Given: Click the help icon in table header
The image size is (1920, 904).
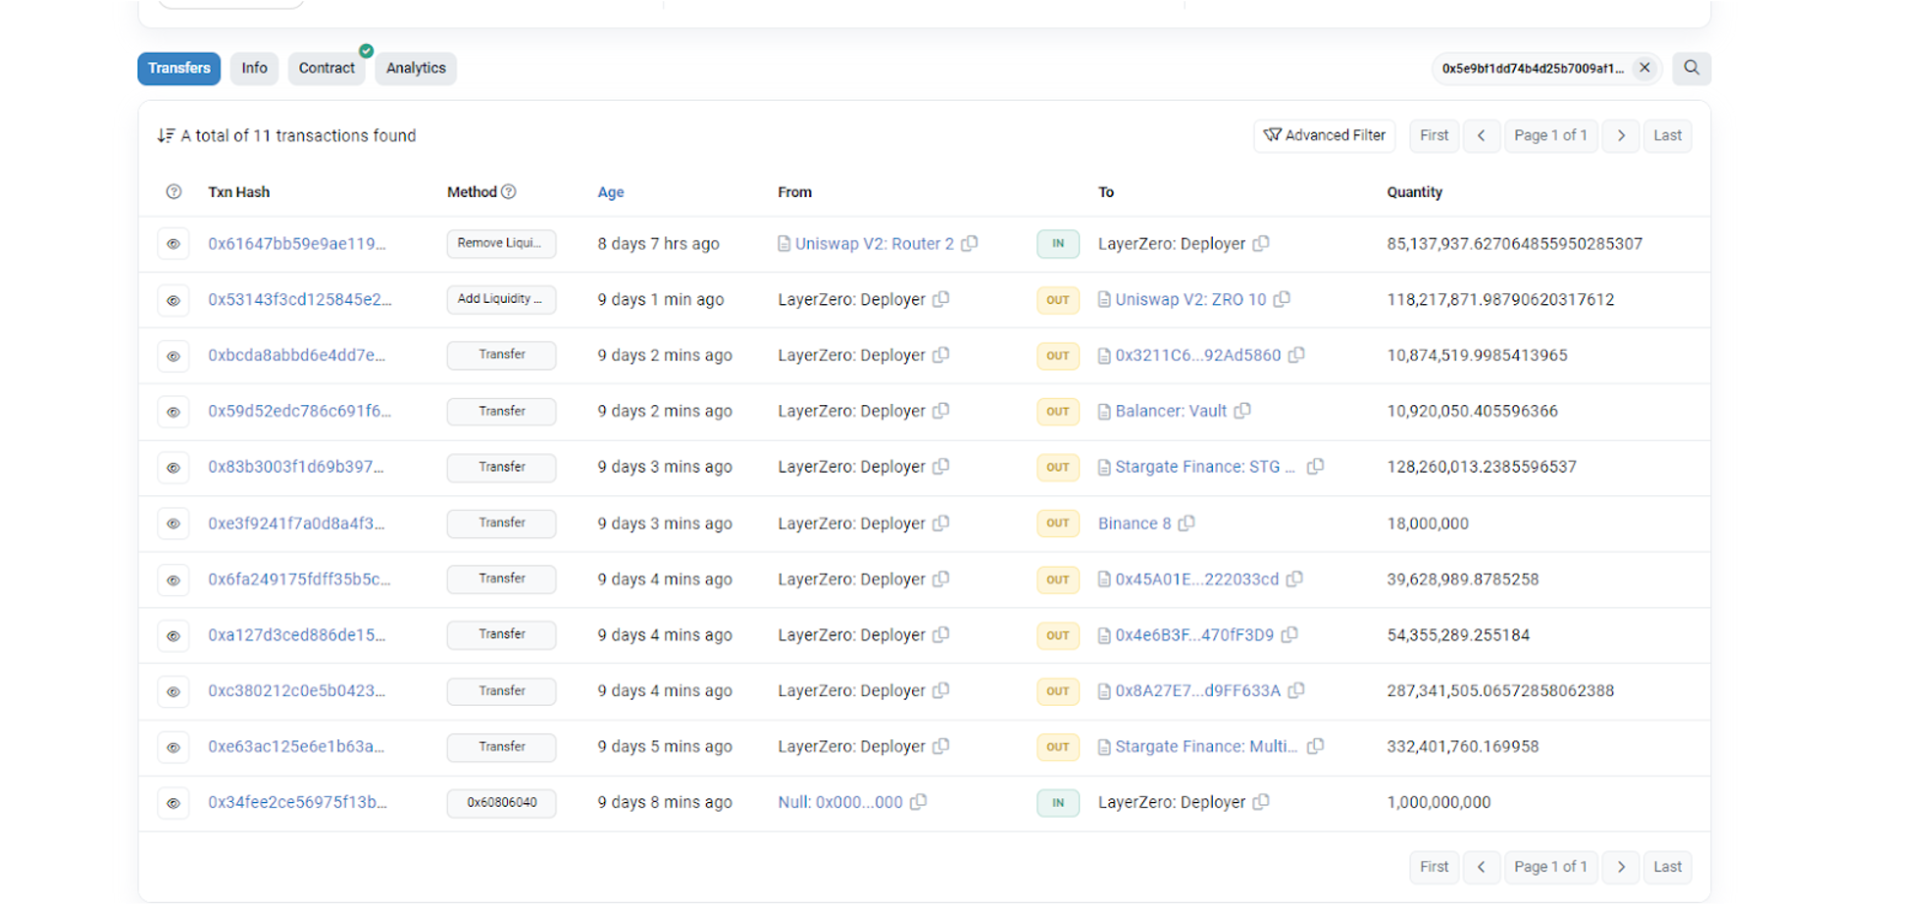Looking at the screenshot, I should pyautogui.click(x=174, y=192).
